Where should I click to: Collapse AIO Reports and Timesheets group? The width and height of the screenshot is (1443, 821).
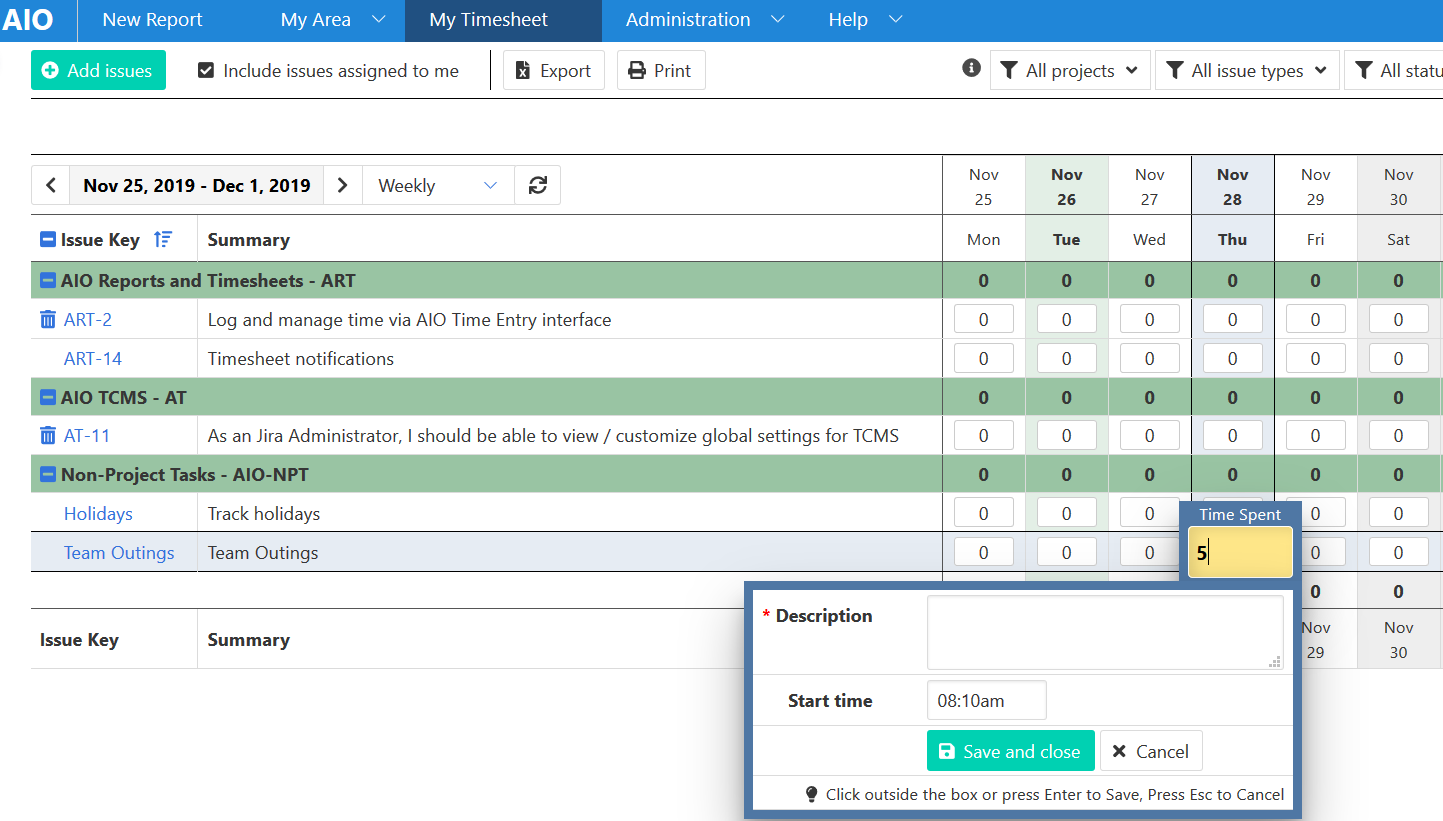tap(48, 281)
